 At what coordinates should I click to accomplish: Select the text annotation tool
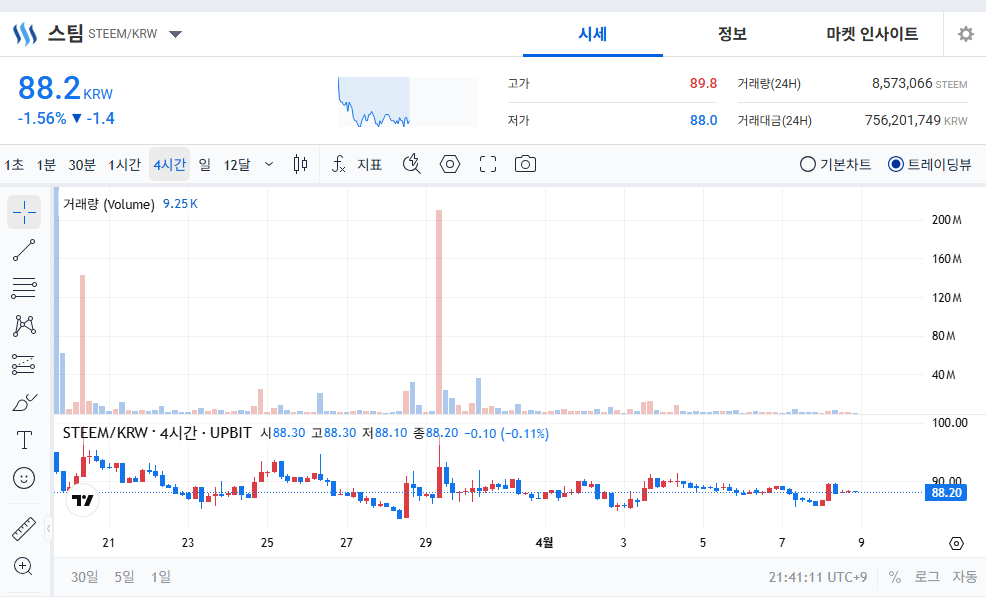24,440
